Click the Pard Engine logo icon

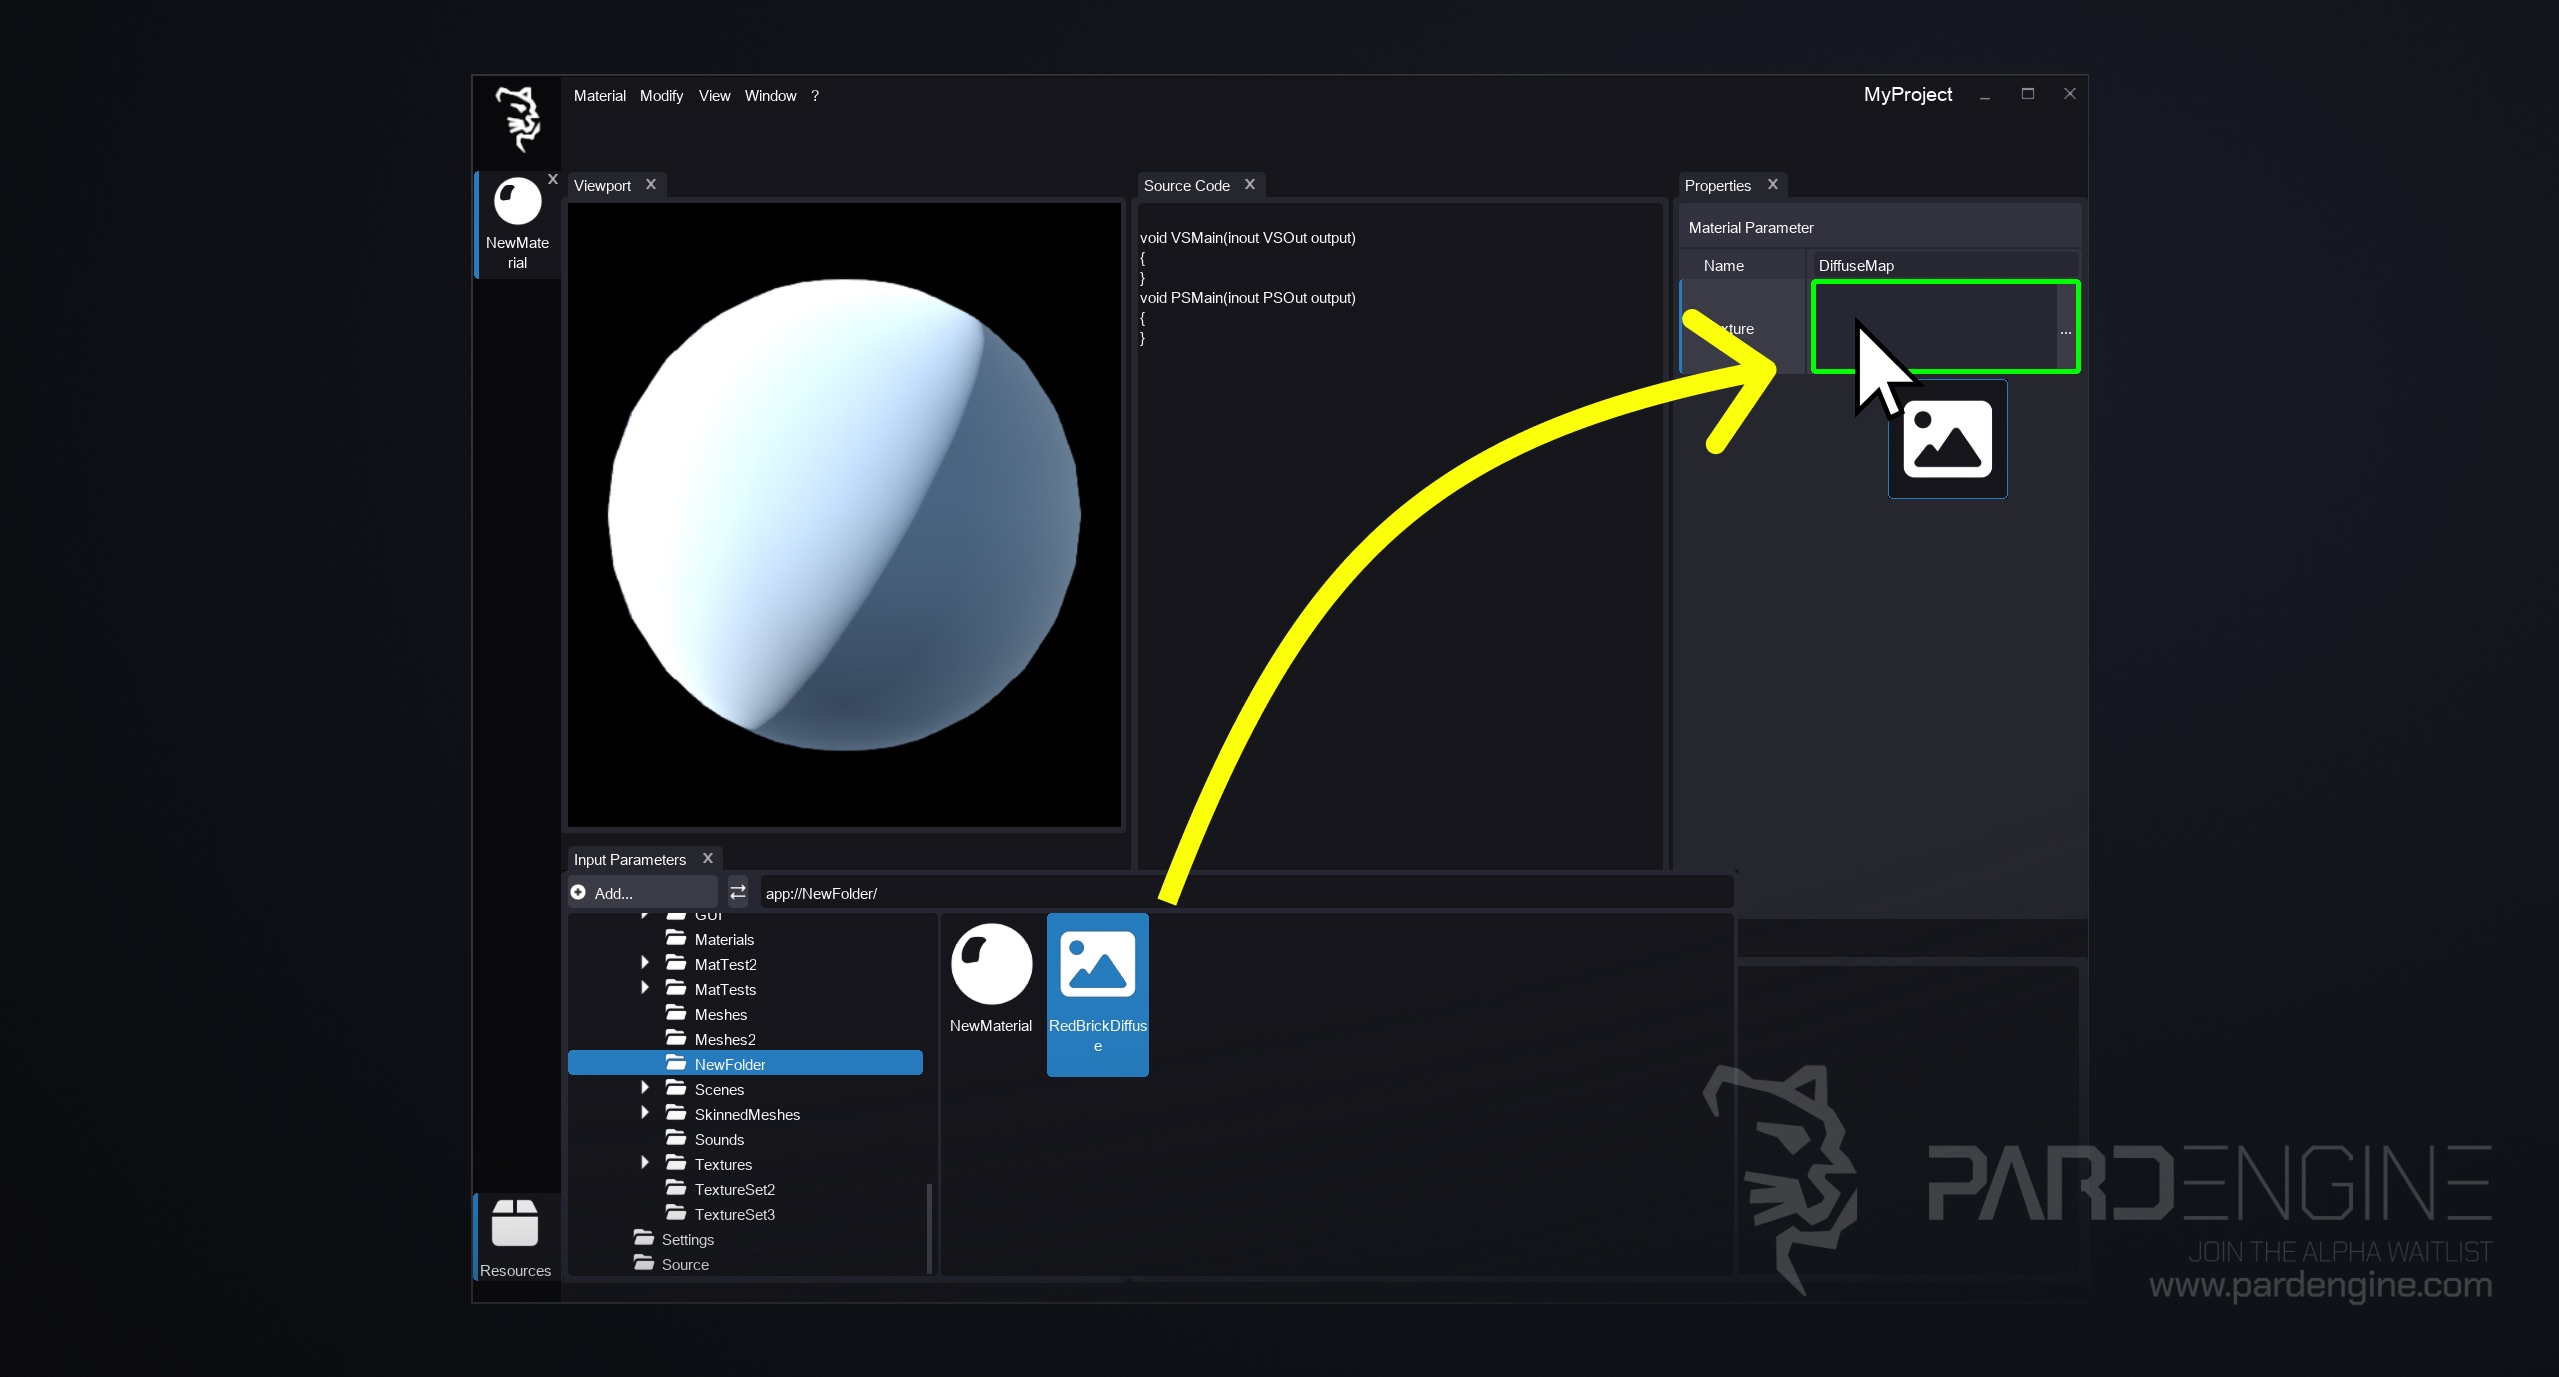point(518,119)
